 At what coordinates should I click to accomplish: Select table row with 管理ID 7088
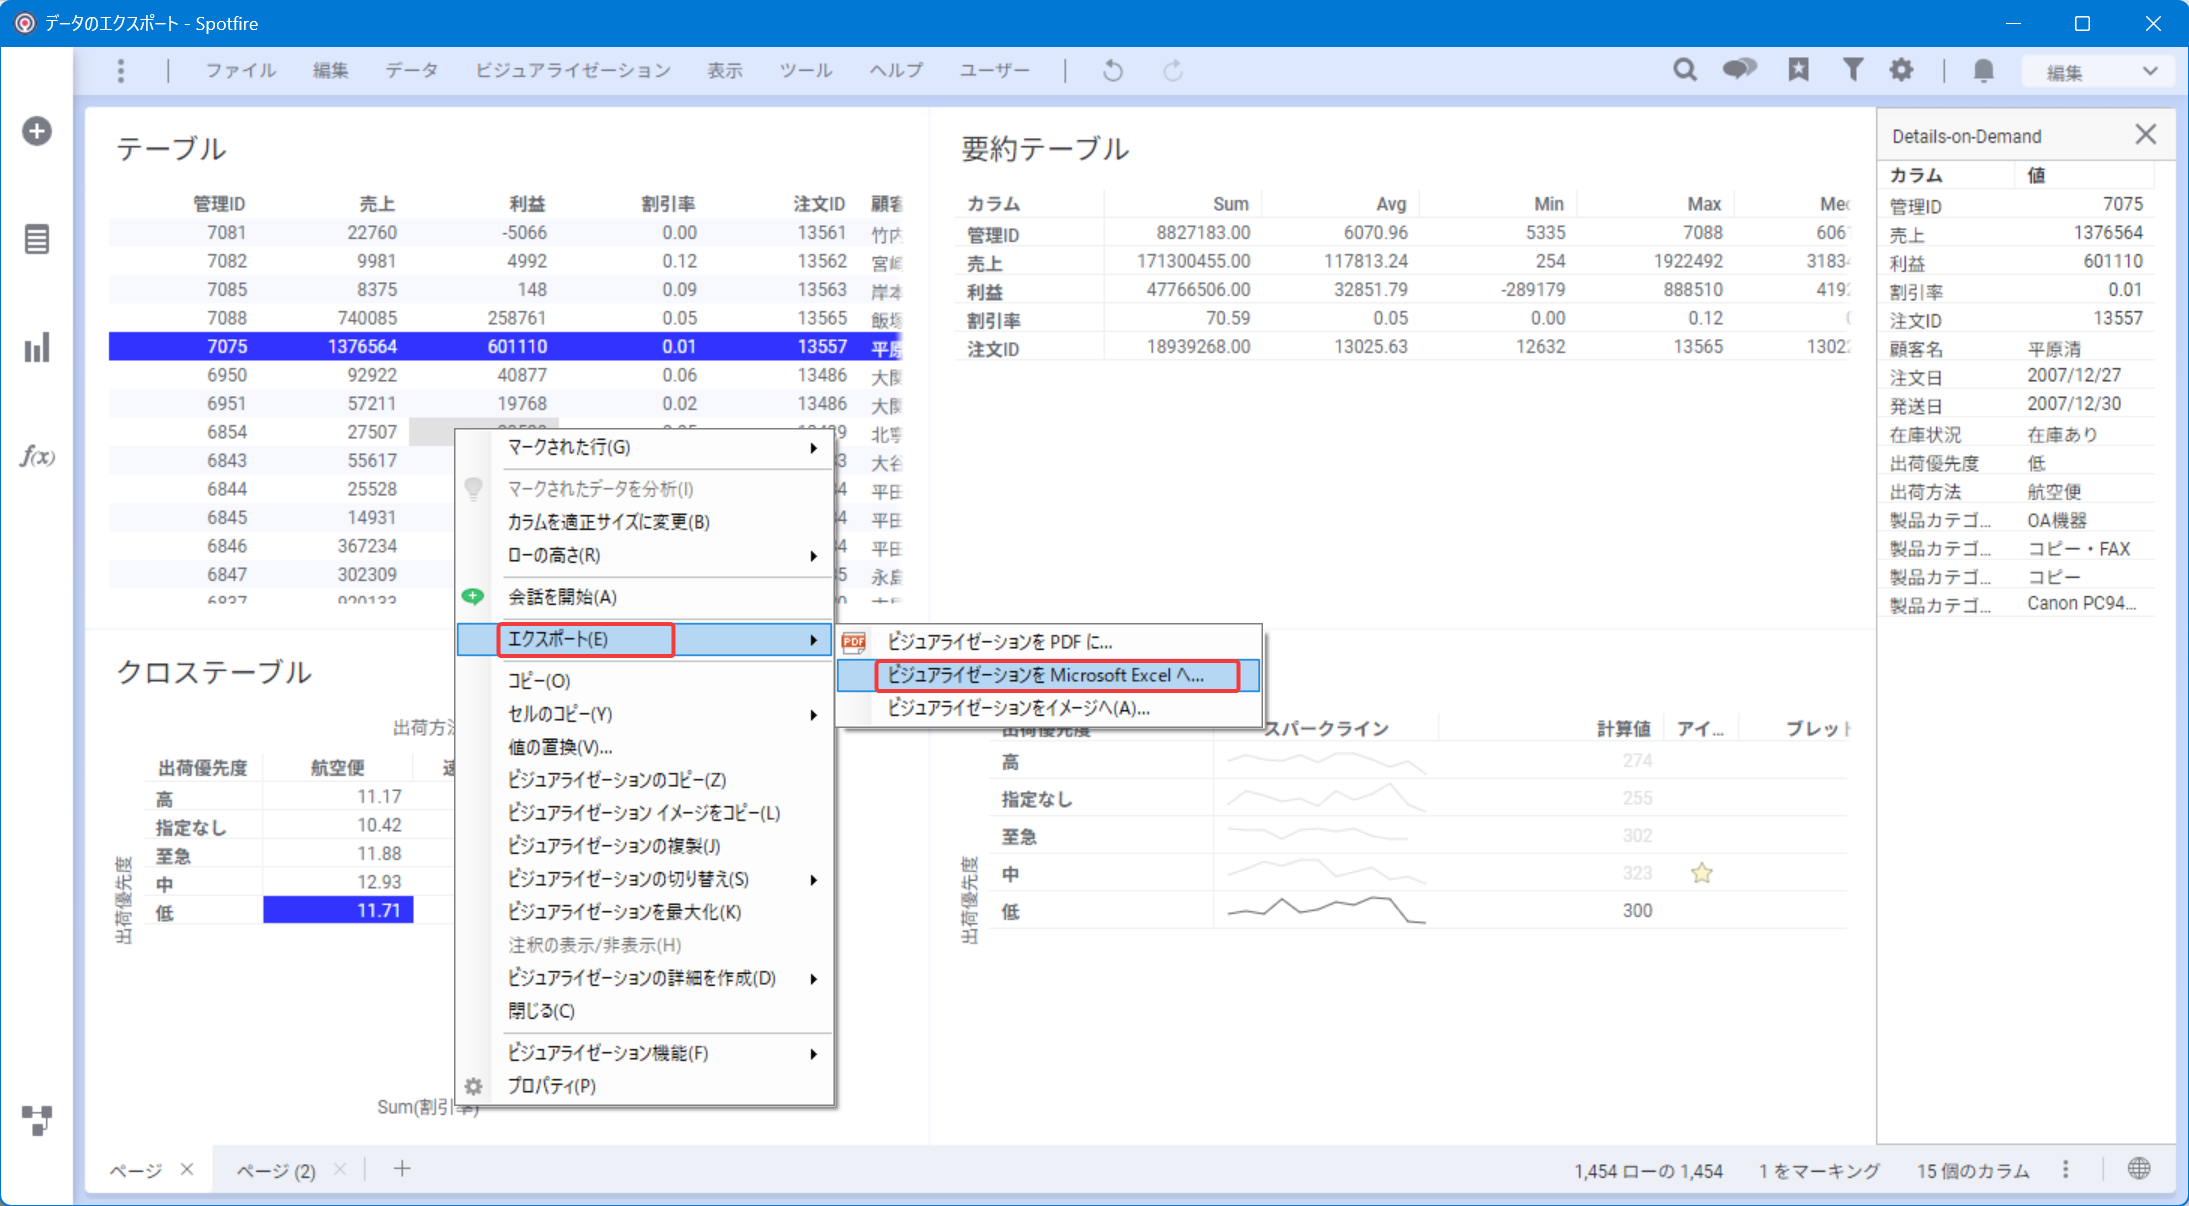[x=506, y=318]
